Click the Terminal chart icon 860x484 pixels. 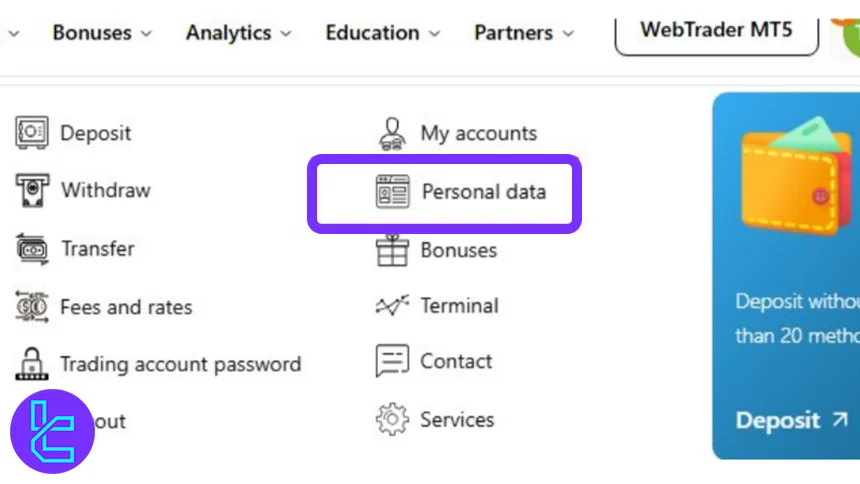pyautogui.click(x=392, y=306)
